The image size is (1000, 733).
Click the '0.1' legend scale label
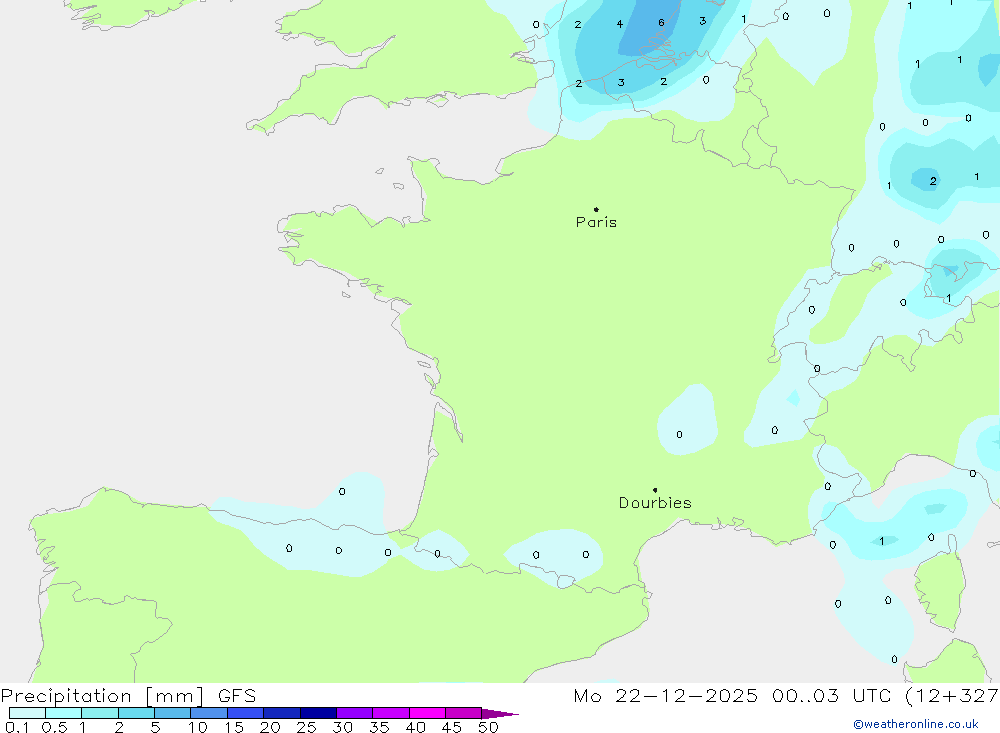click(x=17, y=727)
